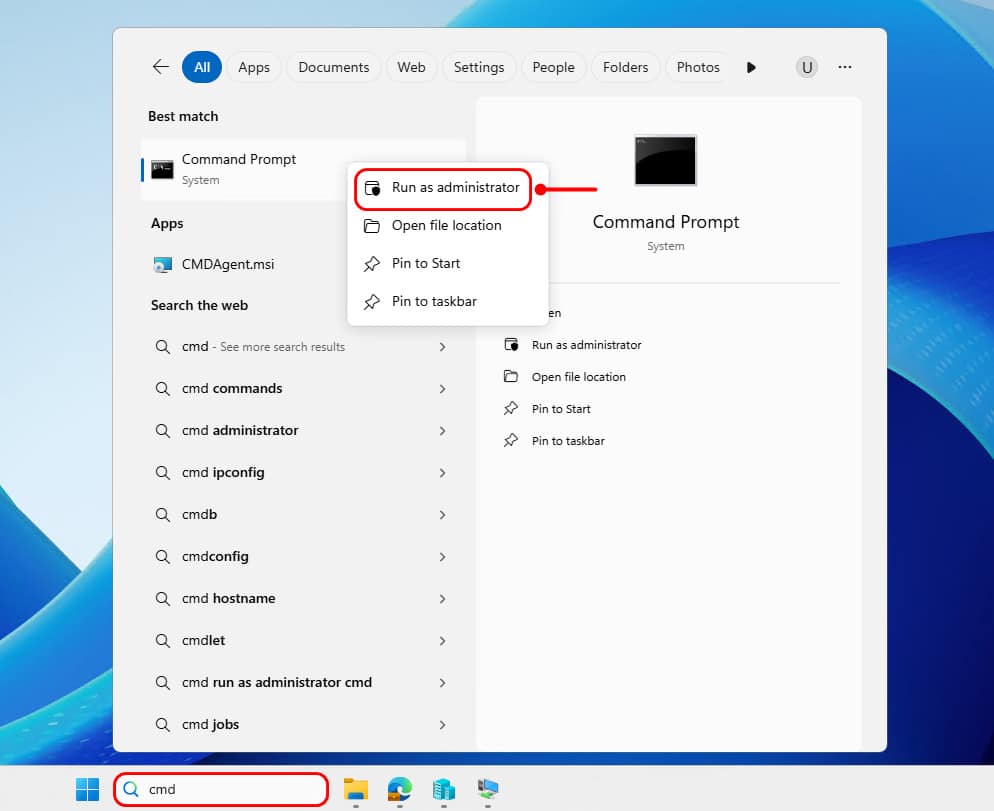Show more filter tabs with play arrow
This screenshot has height=811, width=994.
click(x=751, y=67)
